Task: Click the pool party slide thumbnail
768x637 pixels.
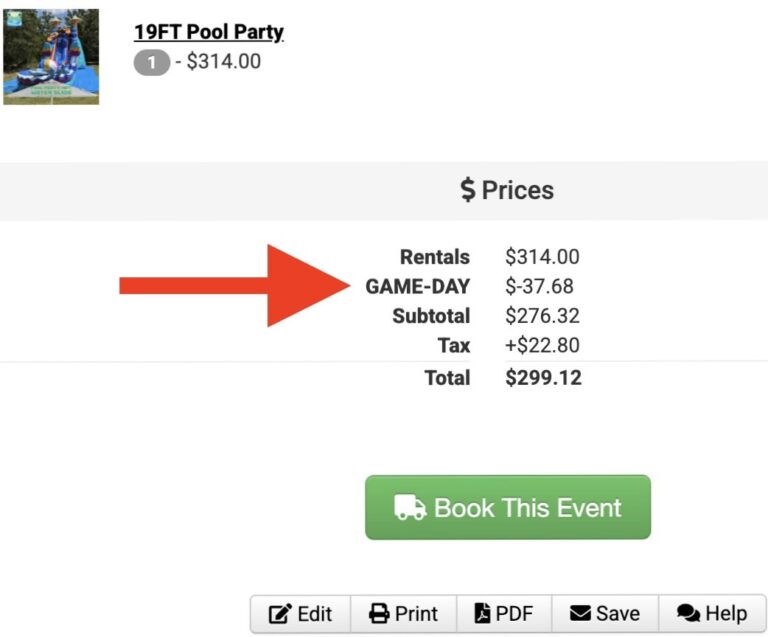Action: coord(51,56)
